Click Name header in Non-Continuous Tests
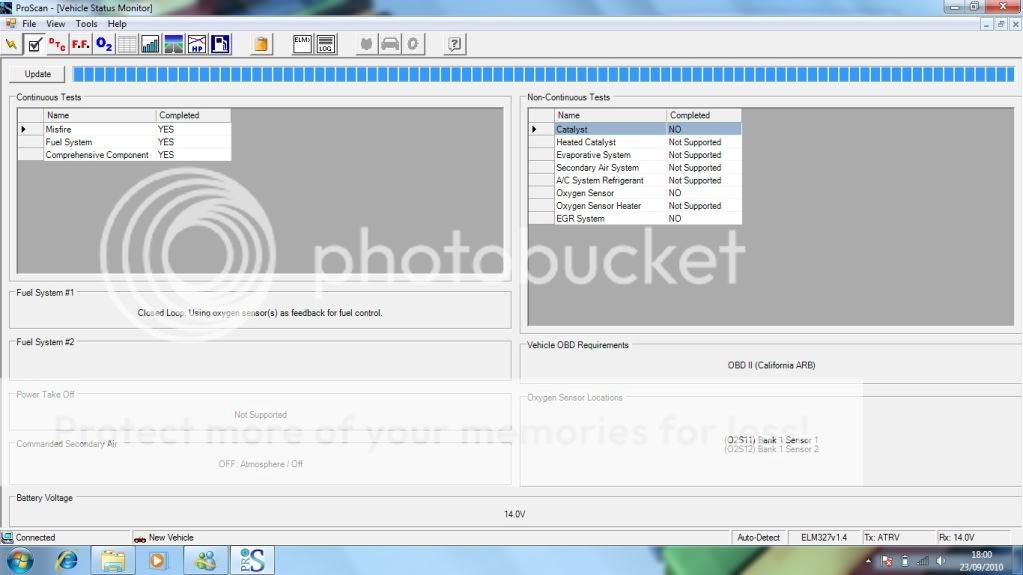The width and height of the screenshot is (1023, 575). click(x=610, y=115)
